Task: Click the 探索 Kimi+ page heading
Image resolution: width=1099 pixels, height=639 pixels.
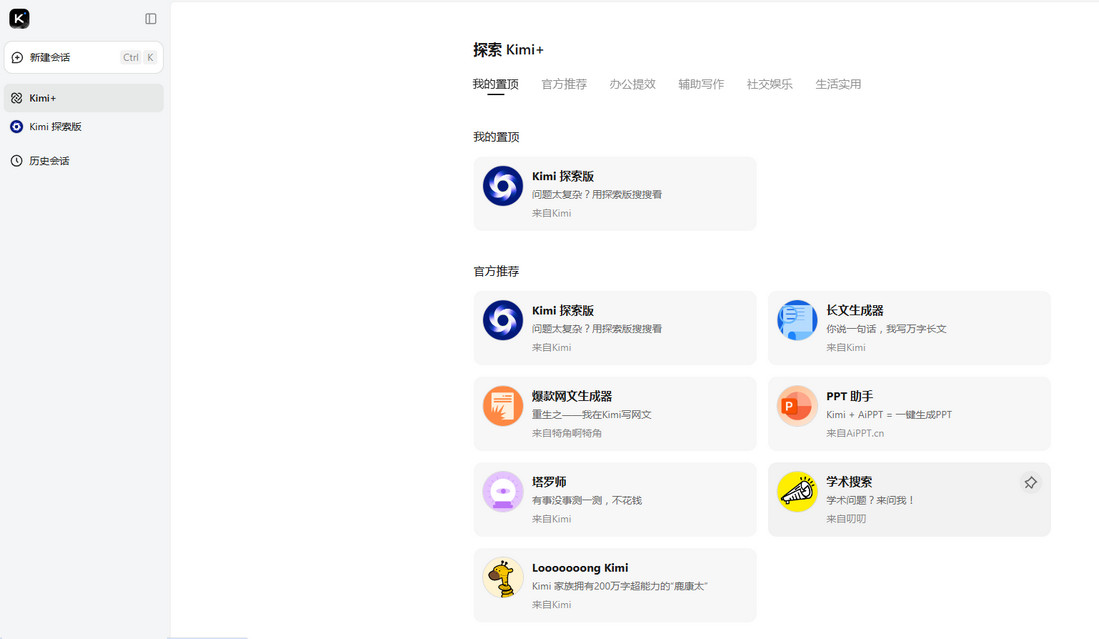Action: pos(508,50)
